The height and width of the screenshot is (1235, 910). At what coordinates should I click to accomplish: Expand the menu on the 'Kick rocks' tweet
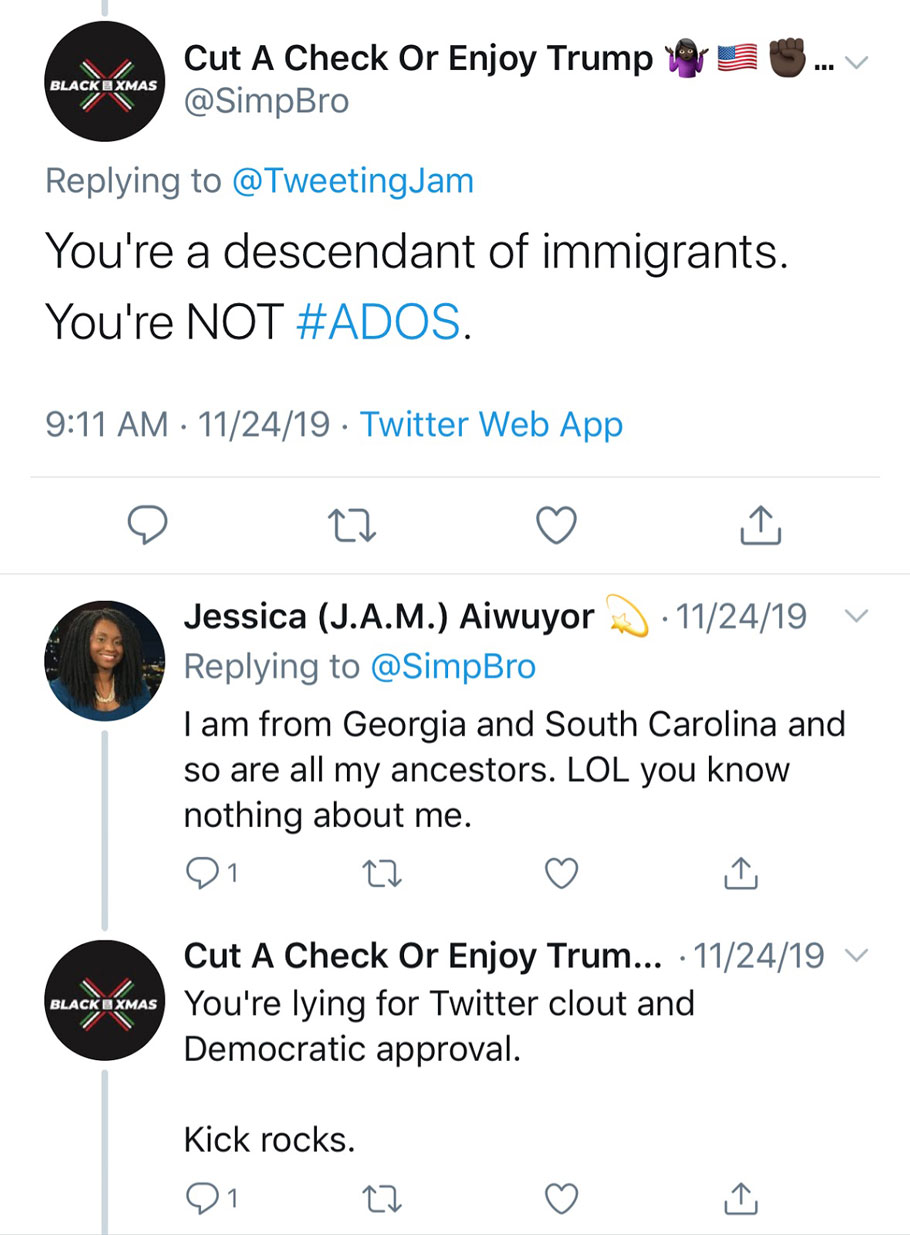[857, 956]
